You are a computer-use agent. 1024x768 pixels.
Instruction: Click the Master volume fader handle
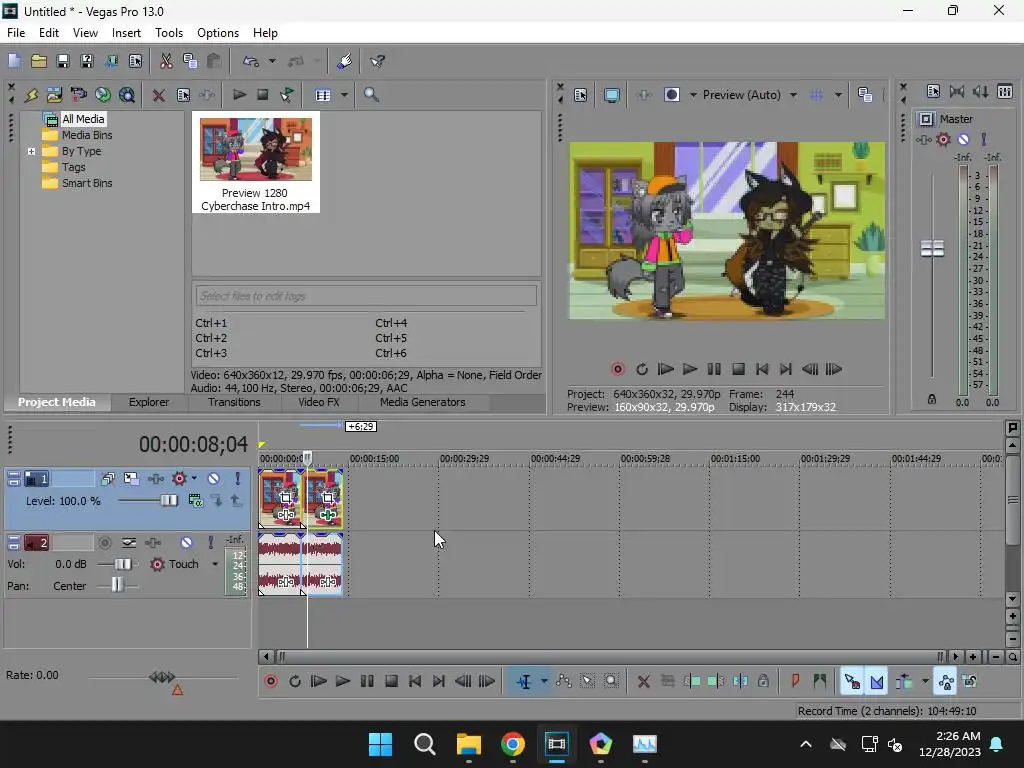(932, 248)
